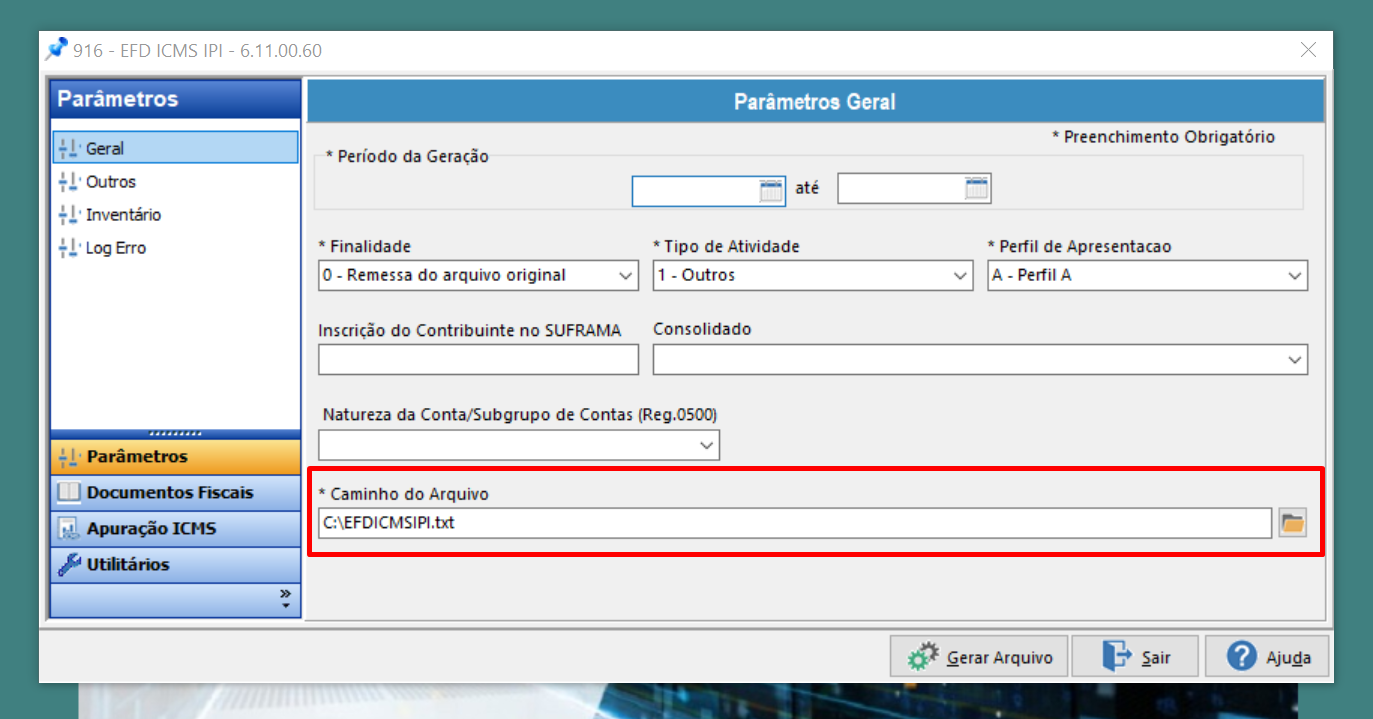Select Geral in the Parâmetros tree
The height and width of the screenshot is (719, 1373).
pos(175,148)
